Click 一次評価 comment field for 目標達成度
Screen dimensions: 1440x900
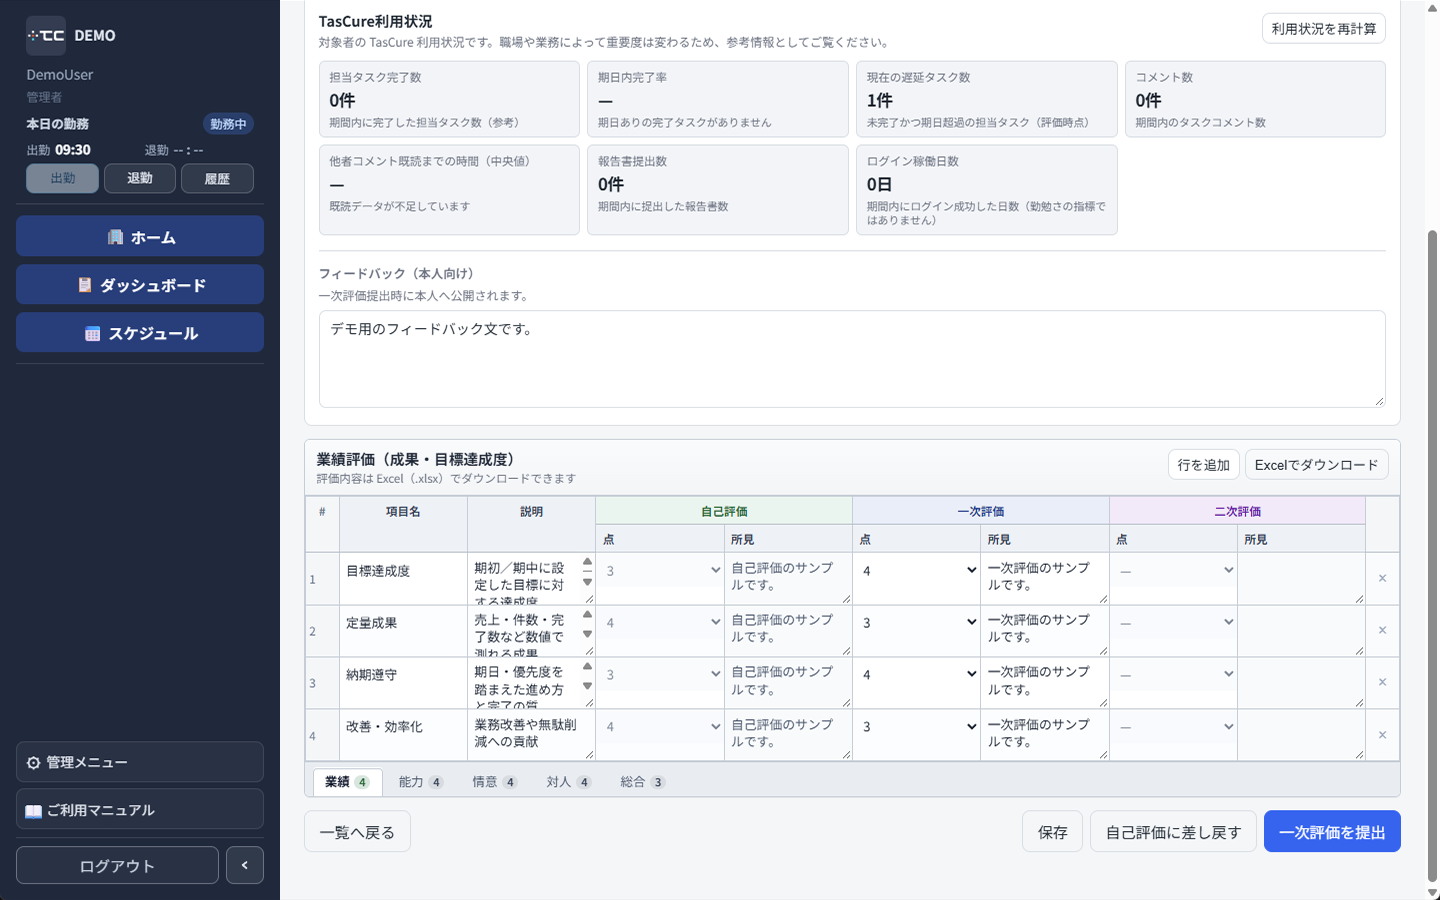point(1044,578)
